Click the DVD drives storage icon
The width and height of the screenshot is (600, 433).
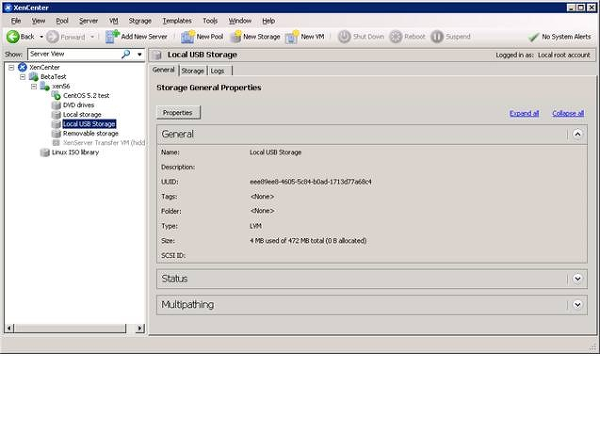coord(56,105)
